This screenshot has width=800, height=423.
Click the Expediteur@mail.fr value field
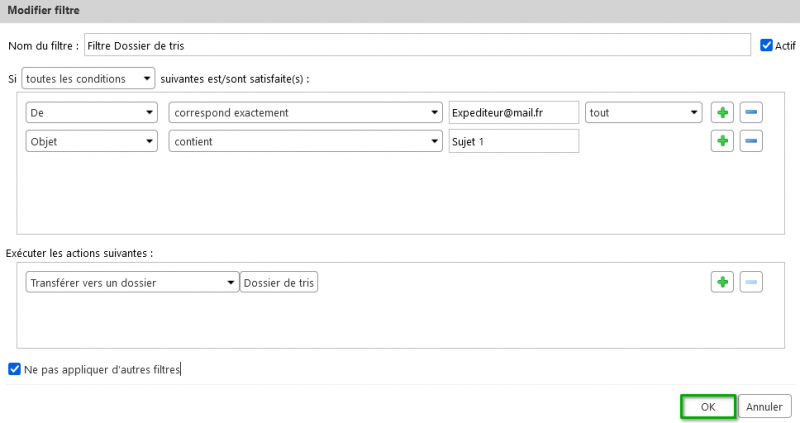pos(514,112)
